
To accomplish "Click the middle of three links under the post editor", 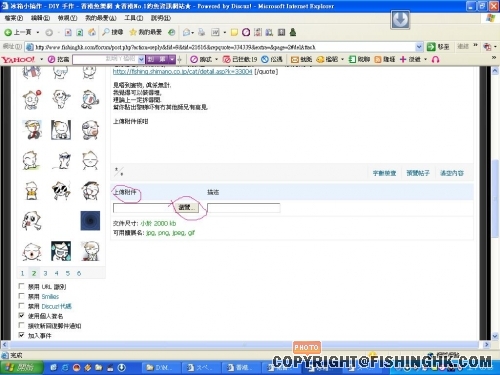I will pyautogui.click(x=418, y=173).
